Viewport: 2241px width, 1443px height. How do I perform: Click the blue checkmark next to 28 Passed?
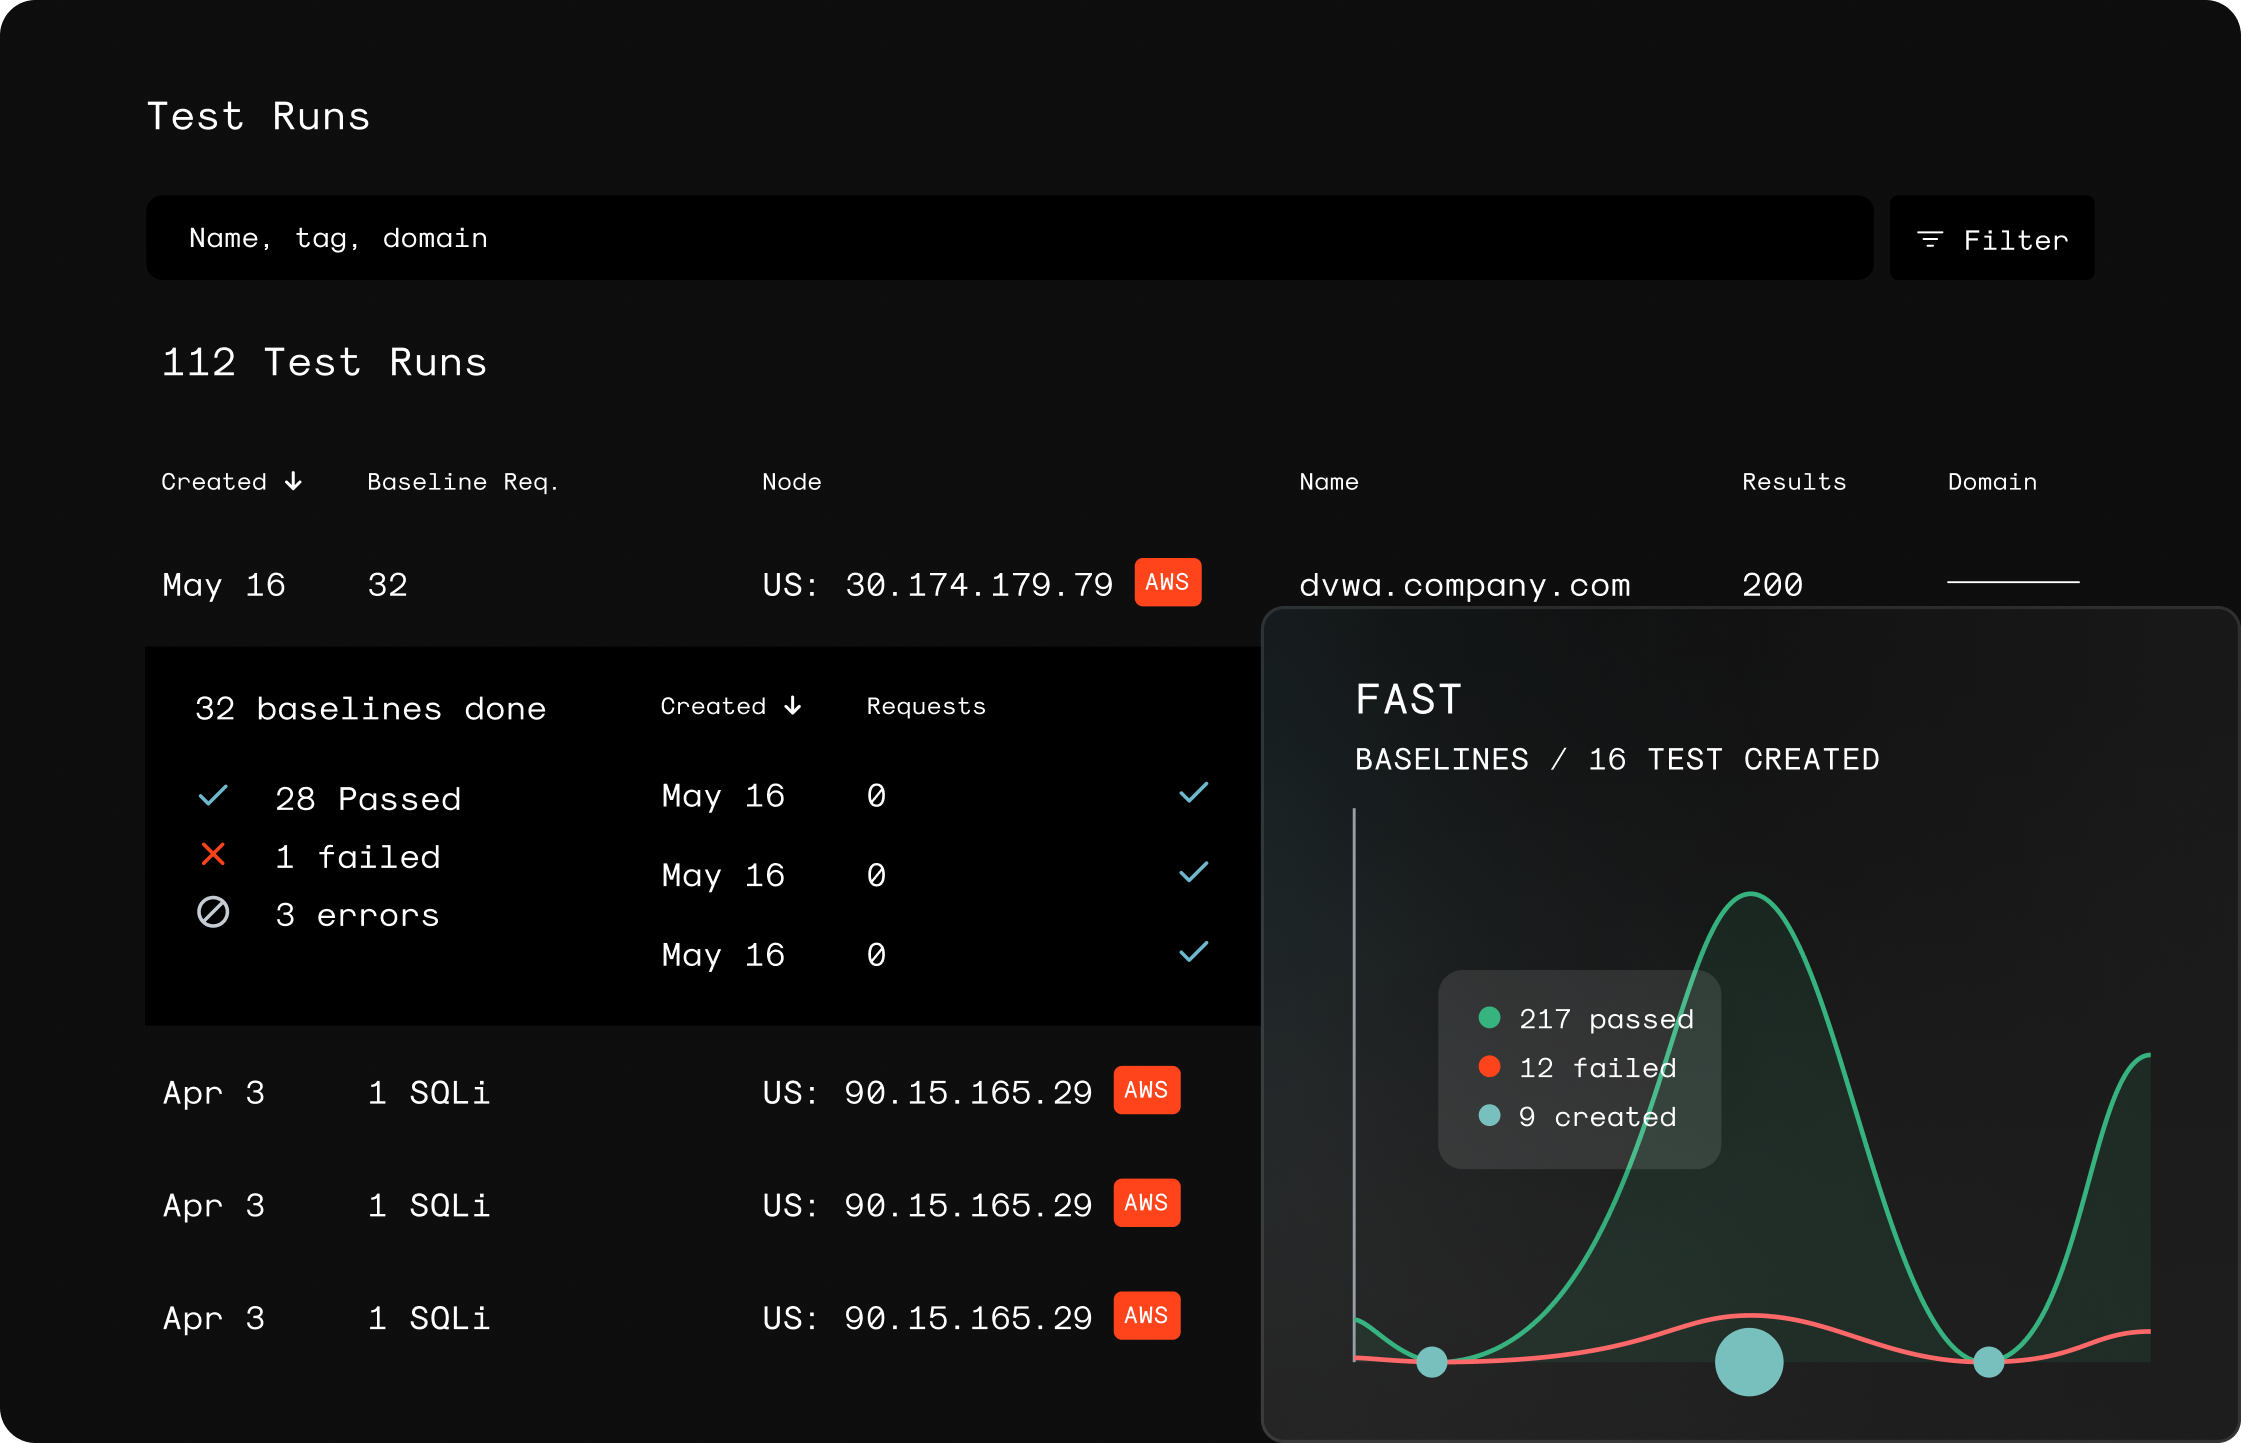213,796
